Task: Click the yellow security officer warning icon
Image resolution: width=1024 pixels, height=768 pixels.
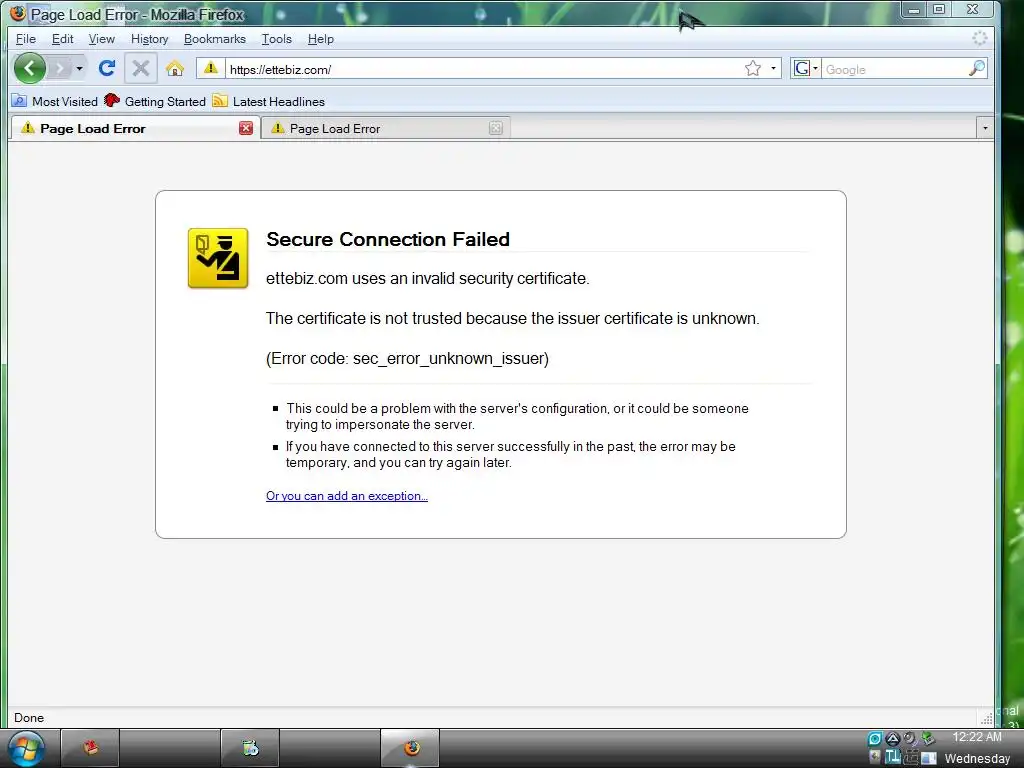Action: 218,258
